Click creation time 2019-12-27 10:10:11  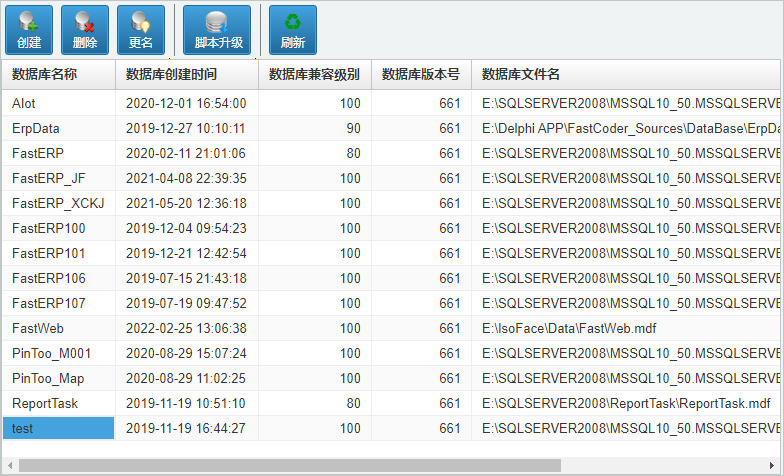186,128
